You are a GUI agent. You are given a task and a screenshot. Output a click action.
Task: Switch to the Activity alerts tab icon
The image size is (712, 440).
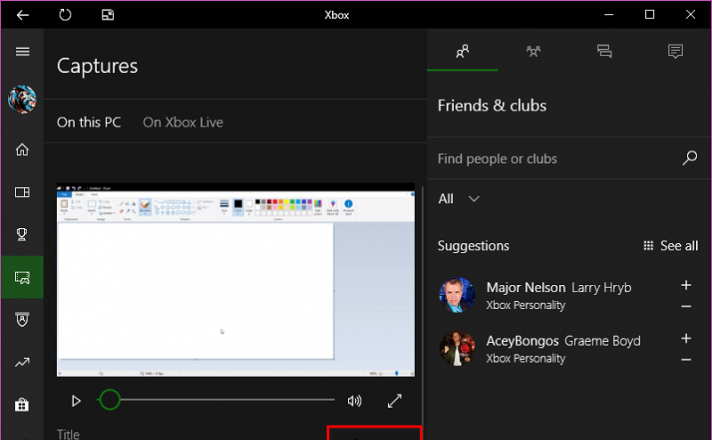pyautogui.click(x=675, y=51)
